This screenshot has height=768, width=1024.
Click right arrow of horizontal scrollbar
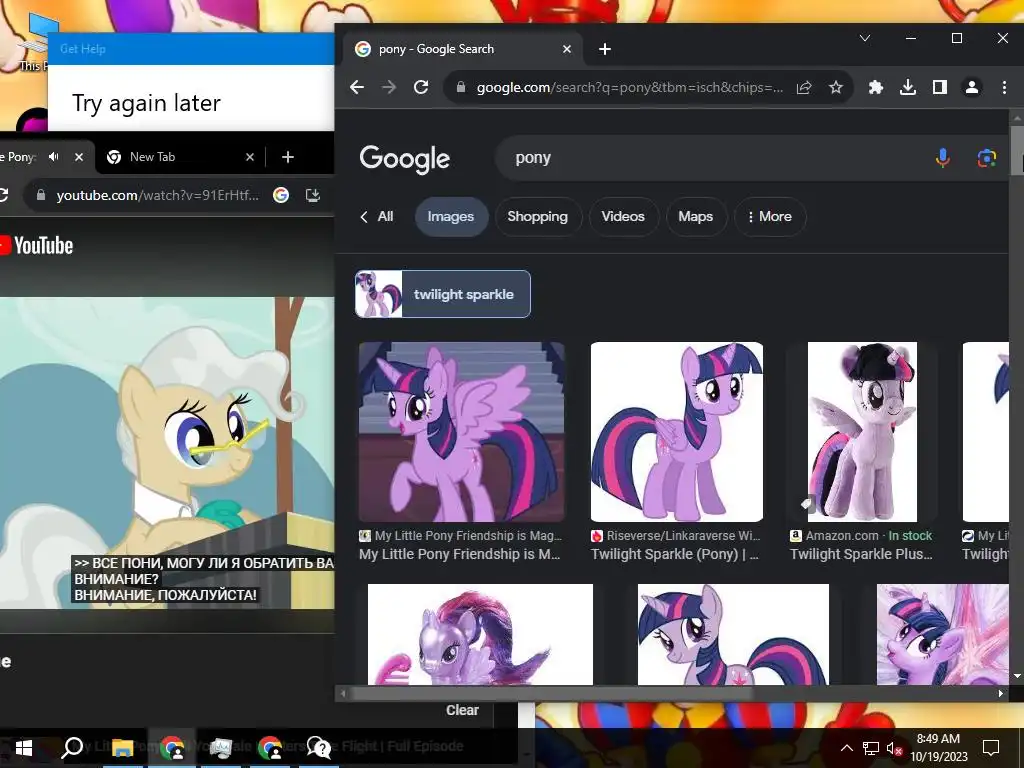coord(1000,694)
